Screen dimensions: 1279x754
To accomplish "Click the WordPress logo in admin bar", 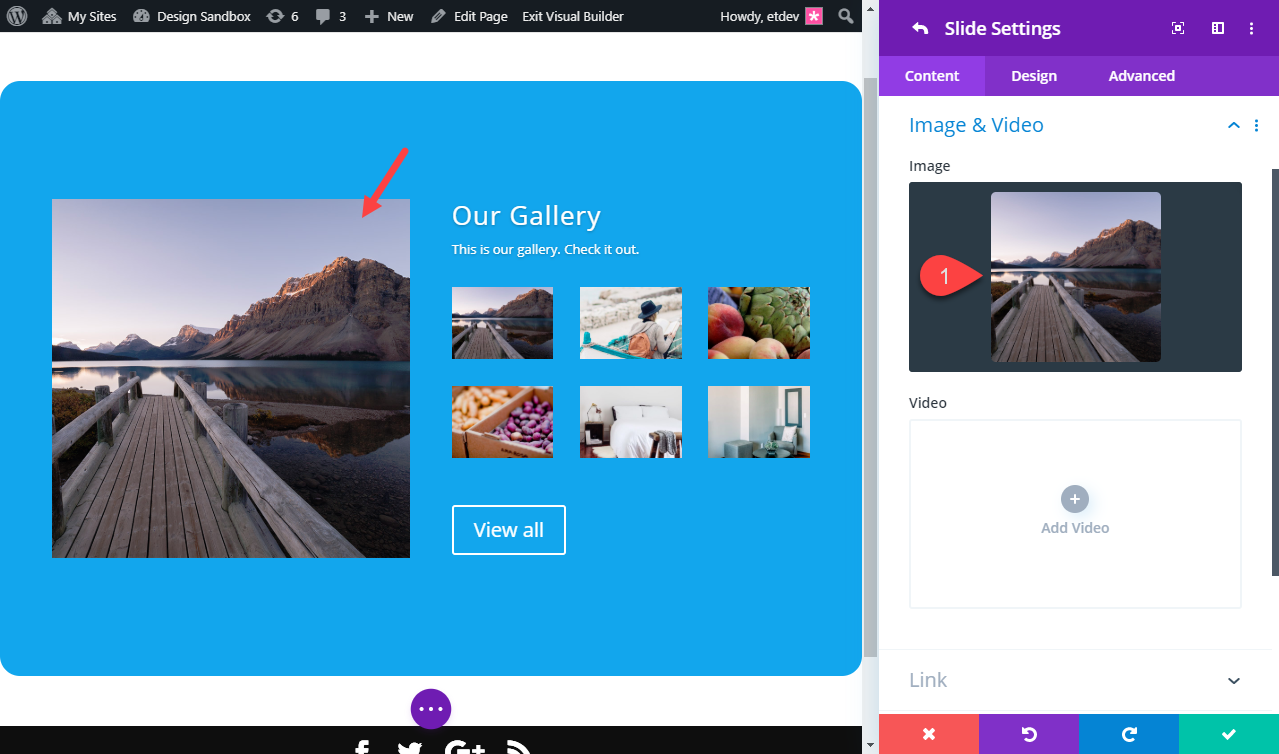I will coord(16,16).
